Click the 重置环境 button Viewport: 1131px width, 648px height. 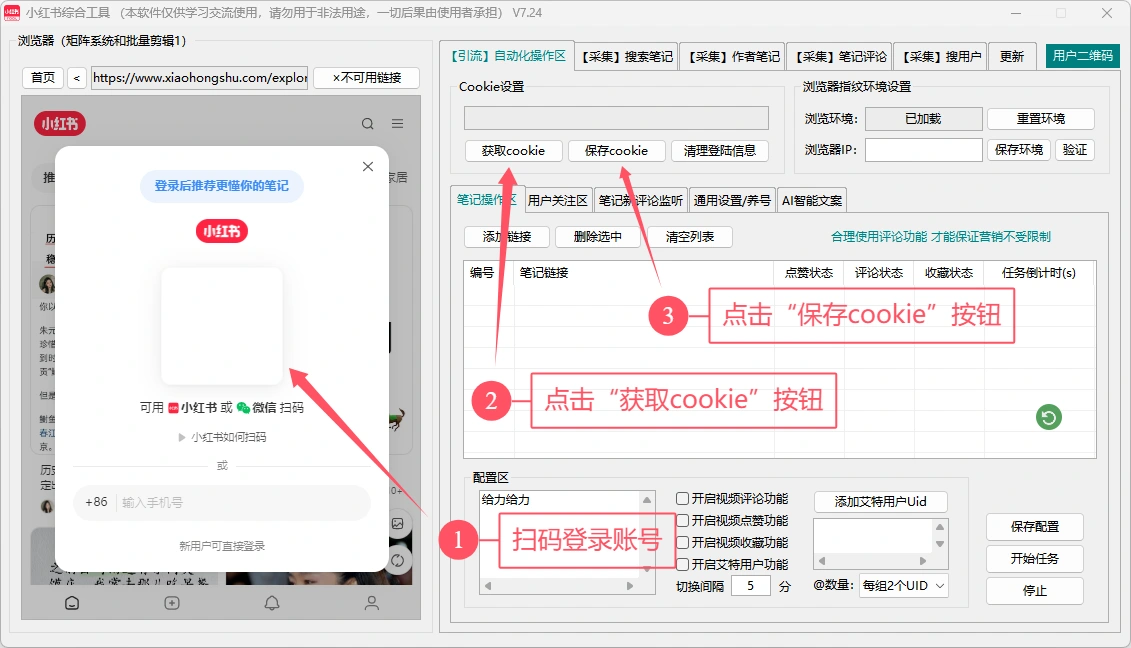[x=1041, y=118]
